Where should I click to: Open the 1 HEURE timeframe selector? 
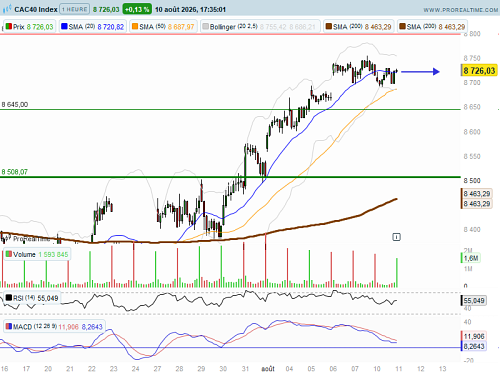tap(75, 9)
